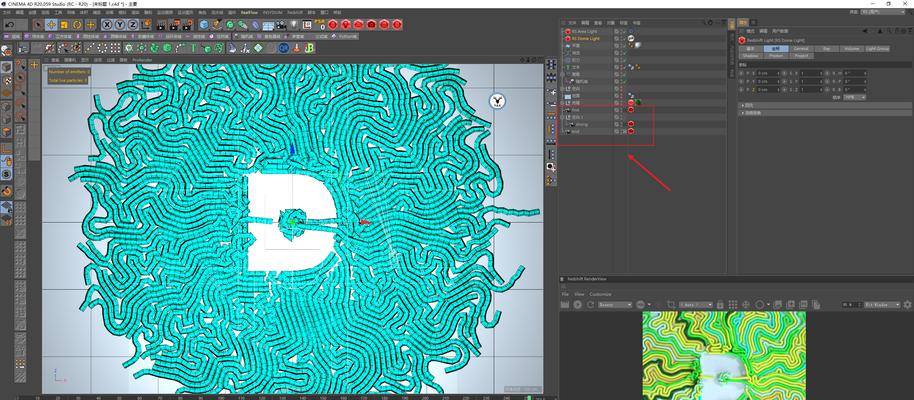Screen dimensions: 914x400
Task: Click the P.X coordinate input field
Action: [x=768, y=74]
